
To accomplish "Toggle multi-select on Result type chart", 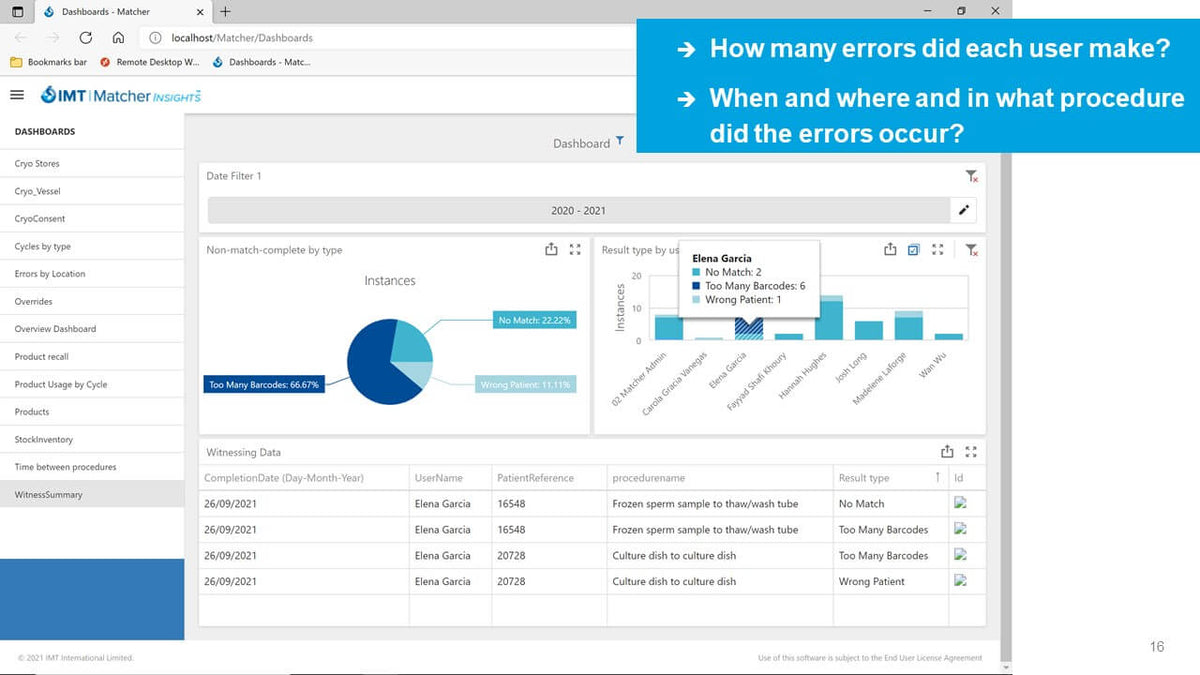I will 913,250.
